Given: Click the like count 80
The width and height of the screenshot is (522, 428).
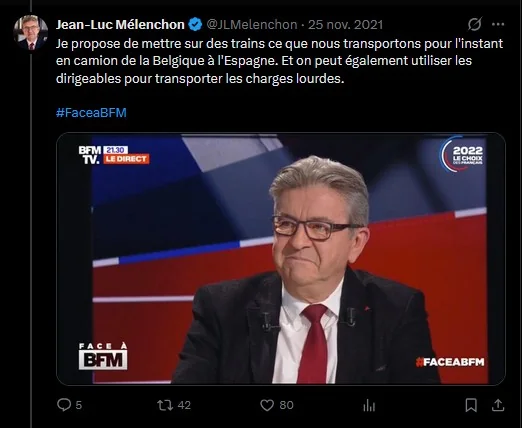Looking at the screenshot, I should coord(286,405).
